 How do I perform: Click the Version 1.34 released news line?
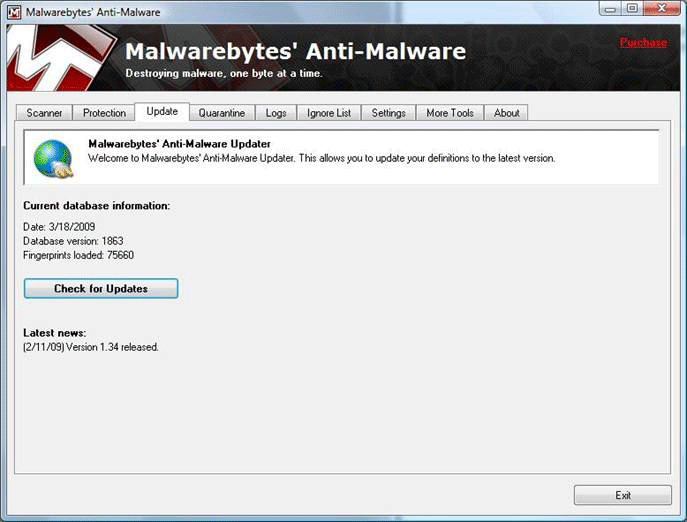coord(91,347)
